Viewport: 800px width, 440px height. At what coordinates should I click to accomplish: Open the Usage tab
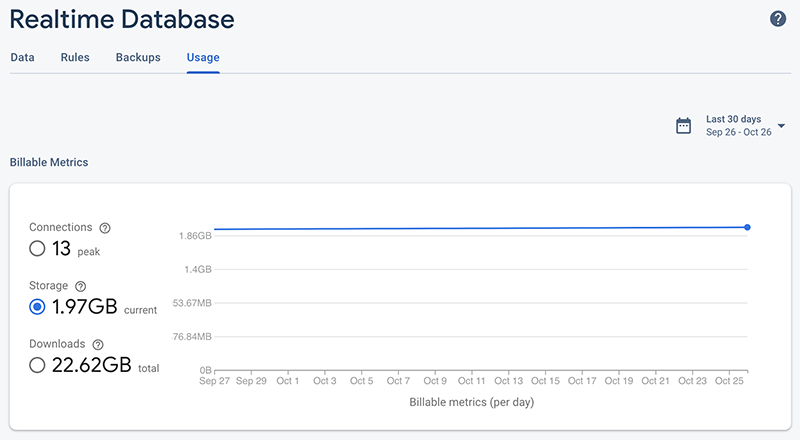[203, 58]
